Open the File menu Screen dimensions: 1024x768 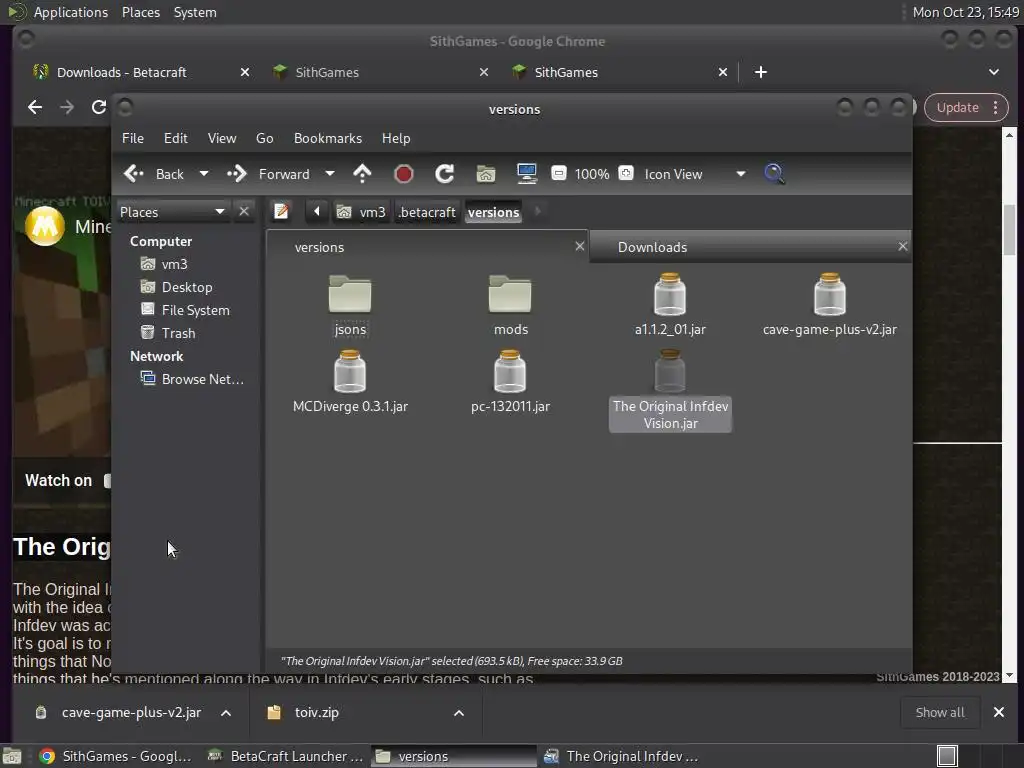coord(133,138)
